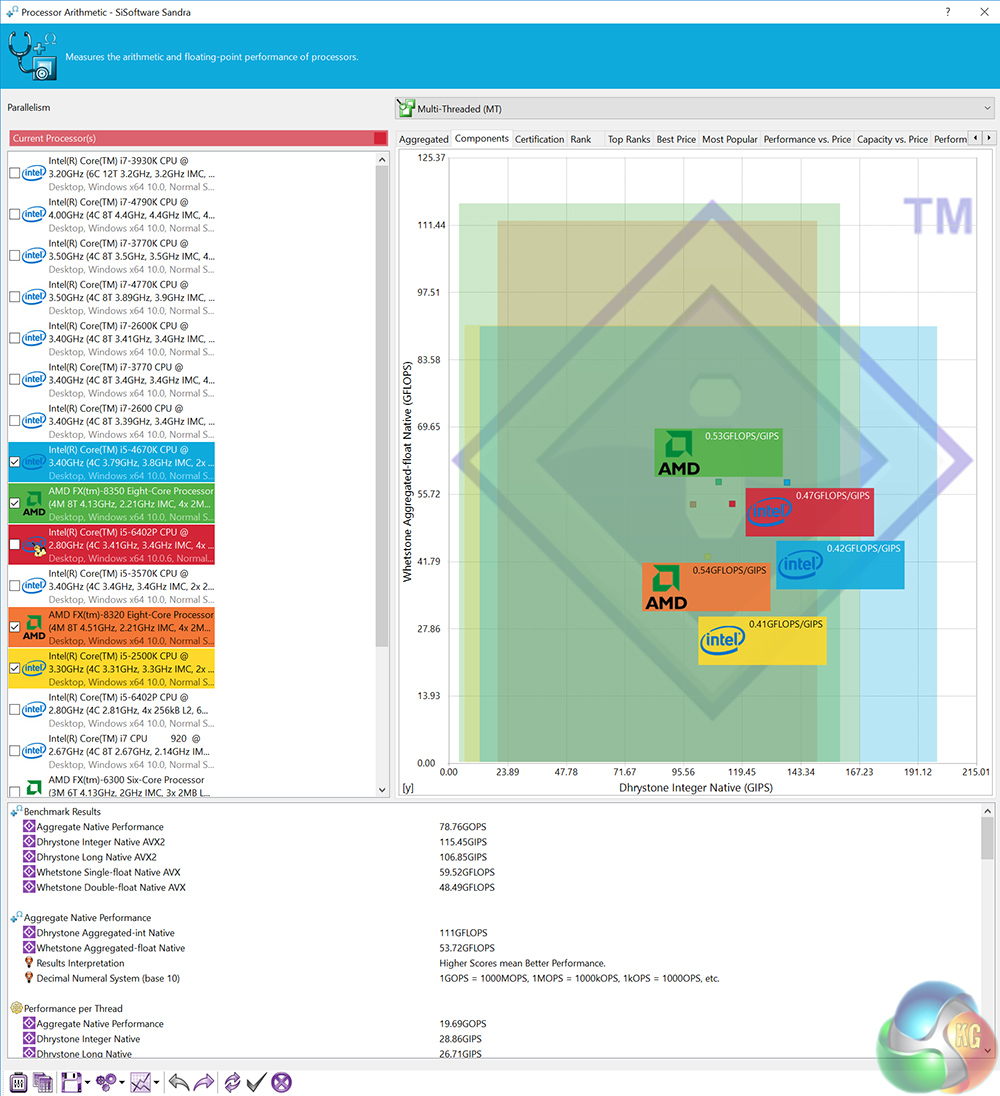The image size is (1000, 1096).
Task: Open the gears options dropdown arrow
Action: [122, 1083]
